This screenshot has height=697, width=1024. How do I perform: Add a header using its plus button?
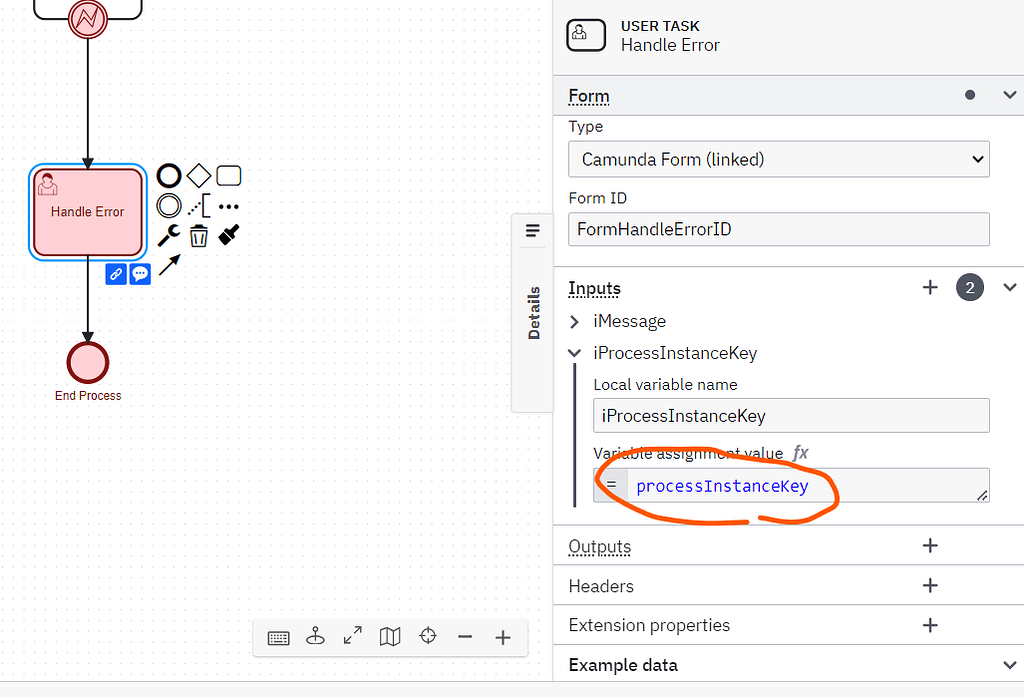pyautogui.click(x=930, y=585)
